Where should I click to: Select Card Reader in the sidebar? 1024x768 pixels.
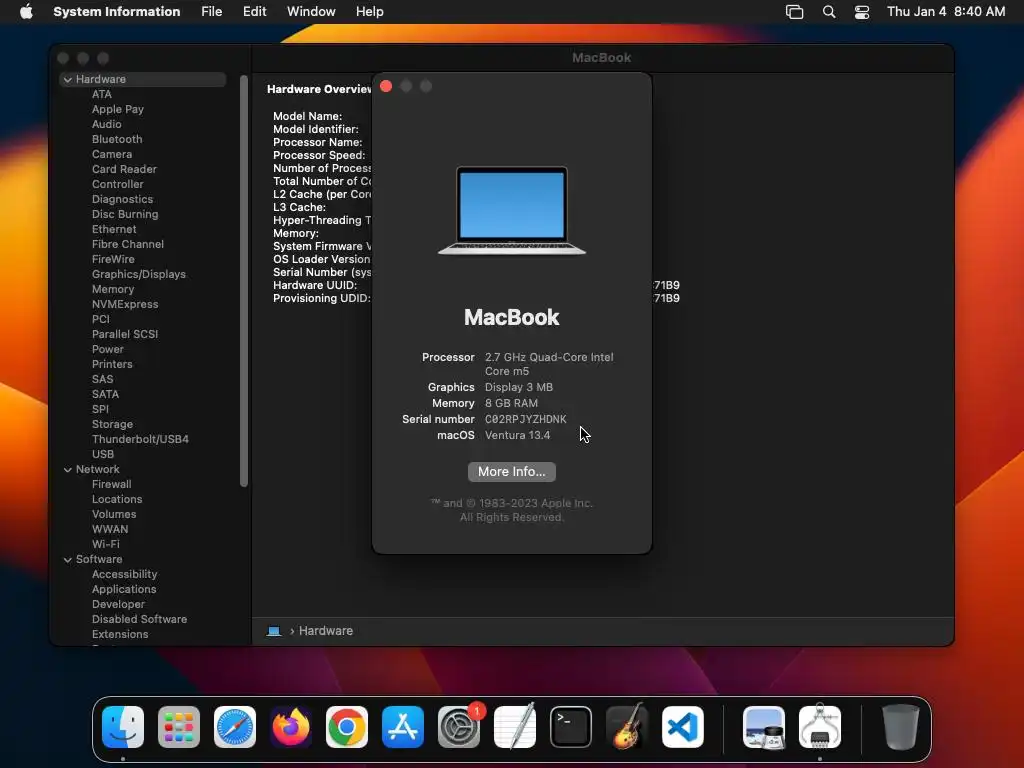click(124, 169)
